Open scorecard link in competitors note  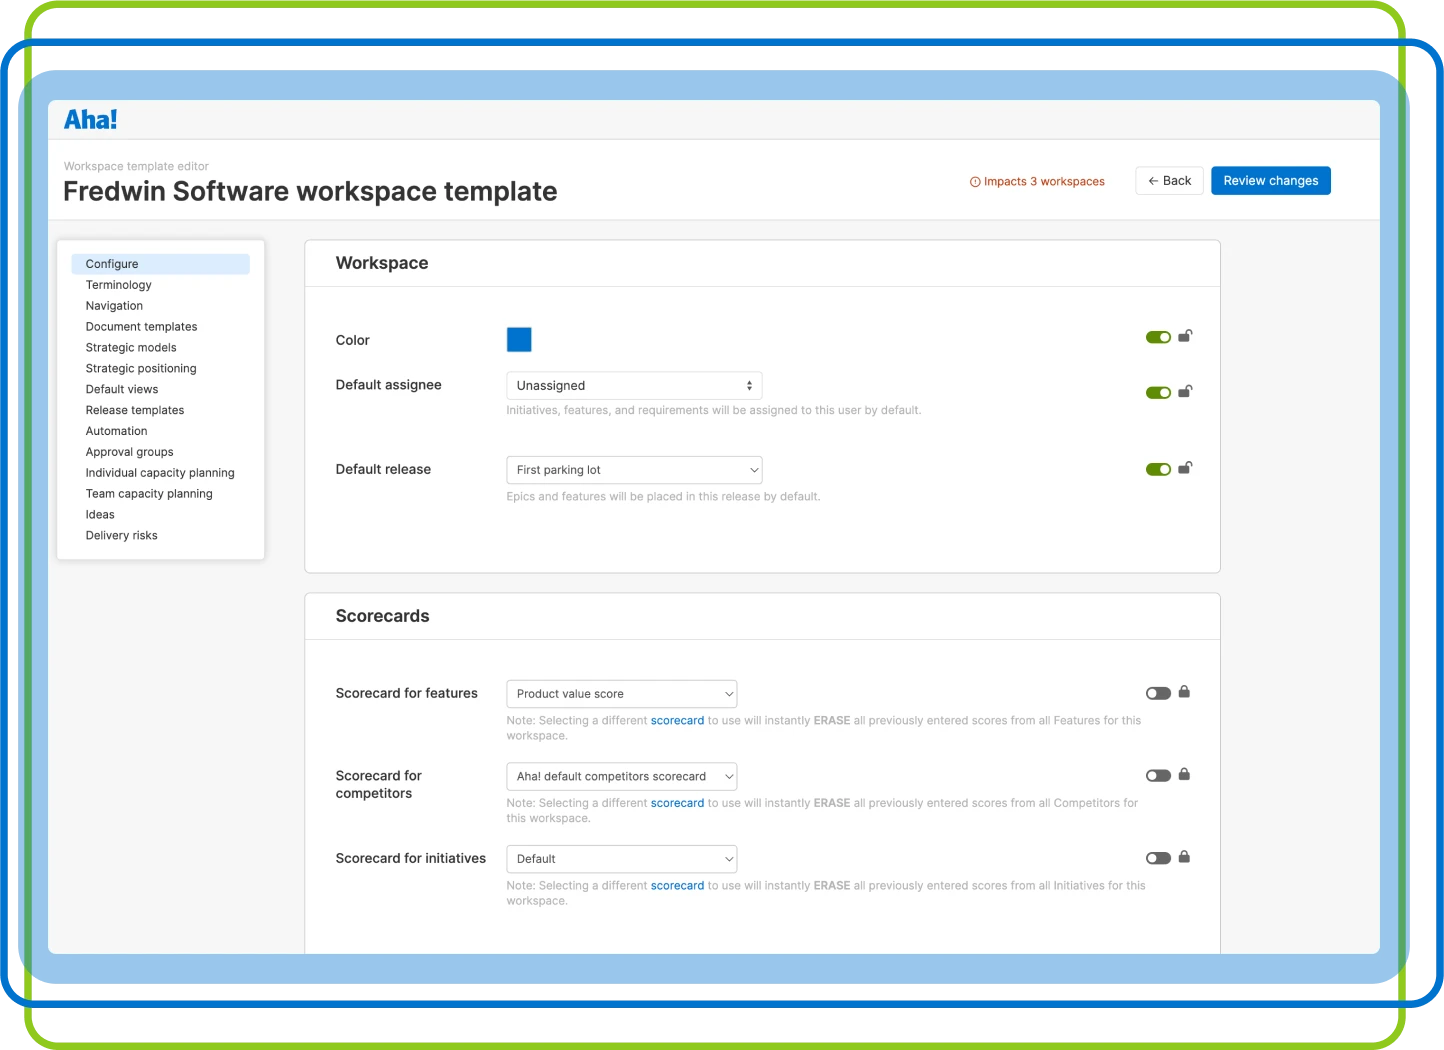pyautogui.click(x=677, y=803)
